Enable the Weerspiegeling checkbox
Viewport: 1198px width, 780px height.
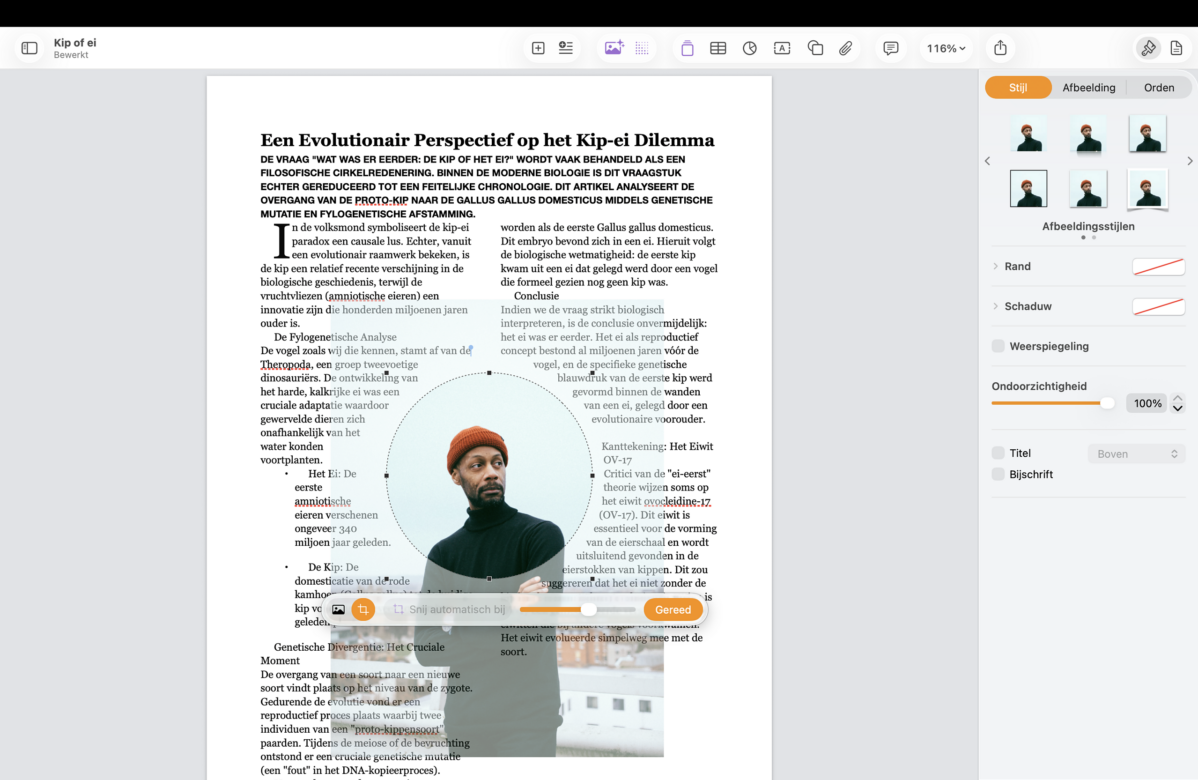[x=998, y=346]
